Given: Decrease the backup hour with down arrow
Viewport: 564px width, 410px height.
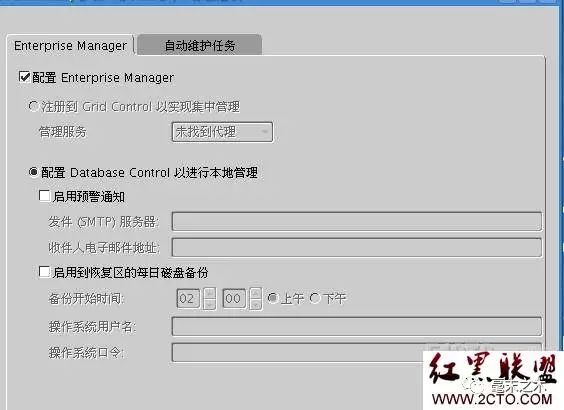Looking at the screenshot, I should [x=210, y=304].
